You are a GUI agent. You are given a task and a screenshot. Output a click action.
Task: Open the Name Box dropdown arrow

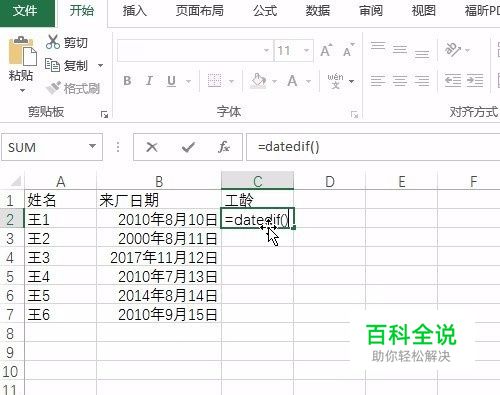pos(92,146)
